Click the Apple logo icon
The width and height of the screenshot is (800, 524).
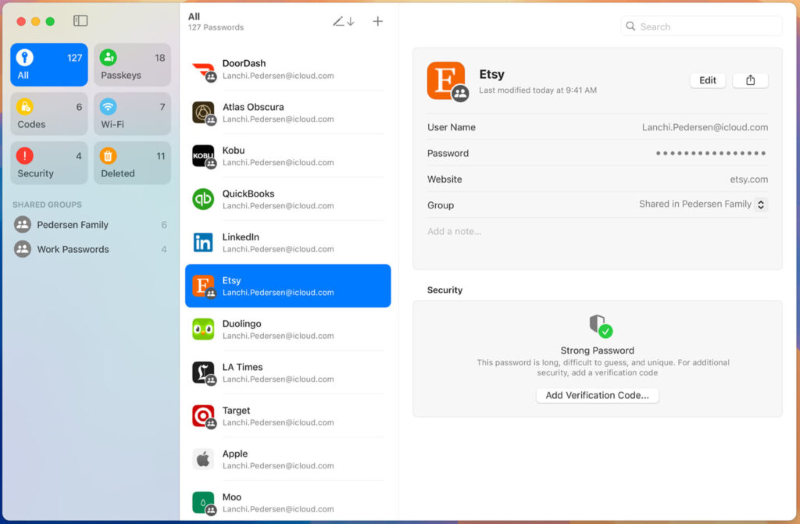click(x=203, y=459)
